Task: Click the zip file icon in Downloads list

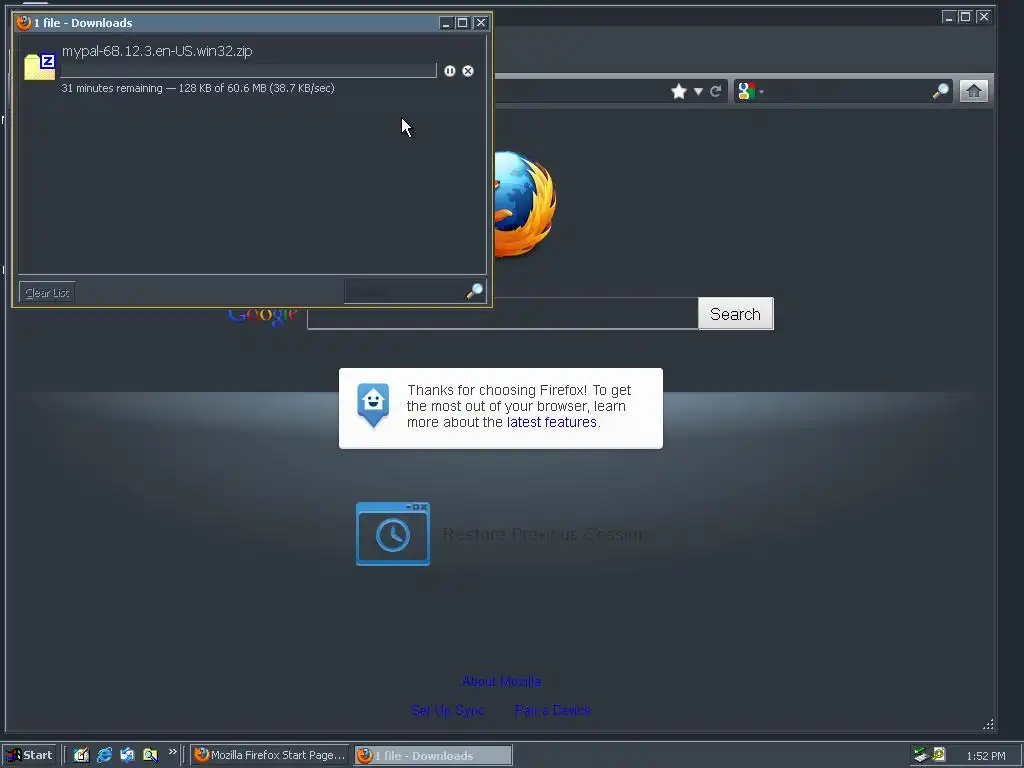Action: point(40,67)
